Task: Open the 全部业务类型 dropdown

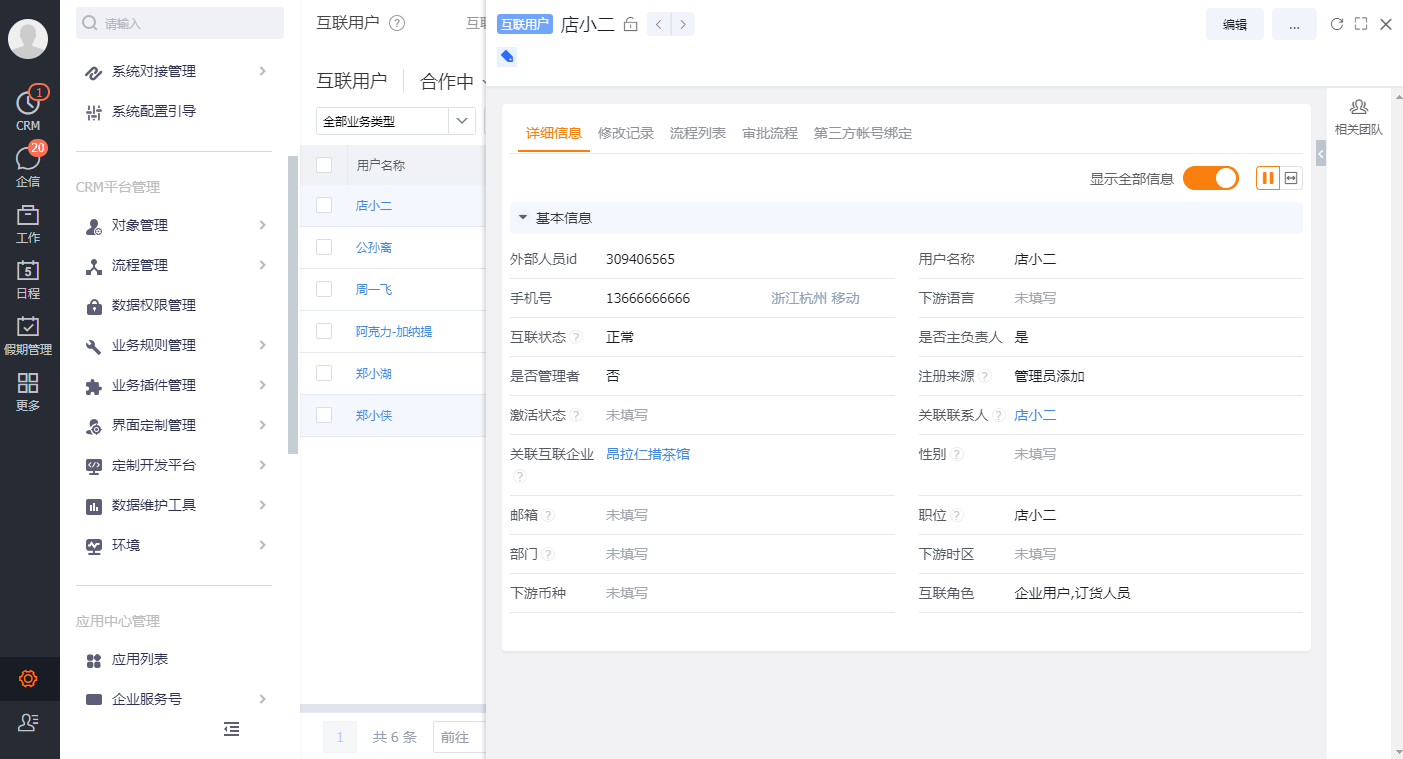Action: point(396,121)
